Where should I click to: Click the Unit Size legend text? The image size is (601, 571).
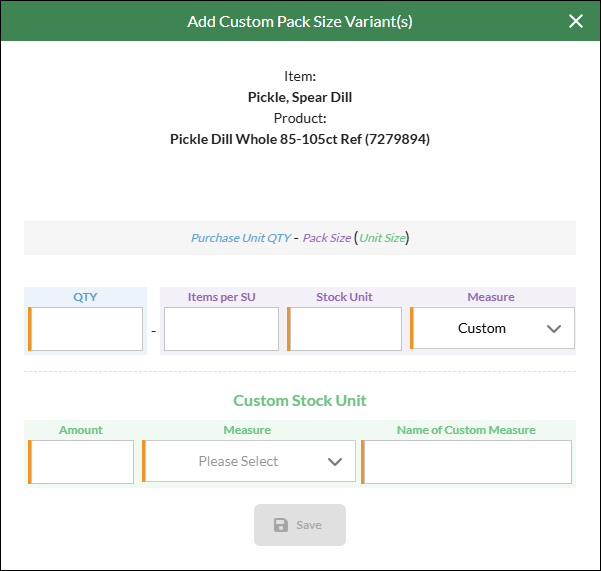click(382, 238)
